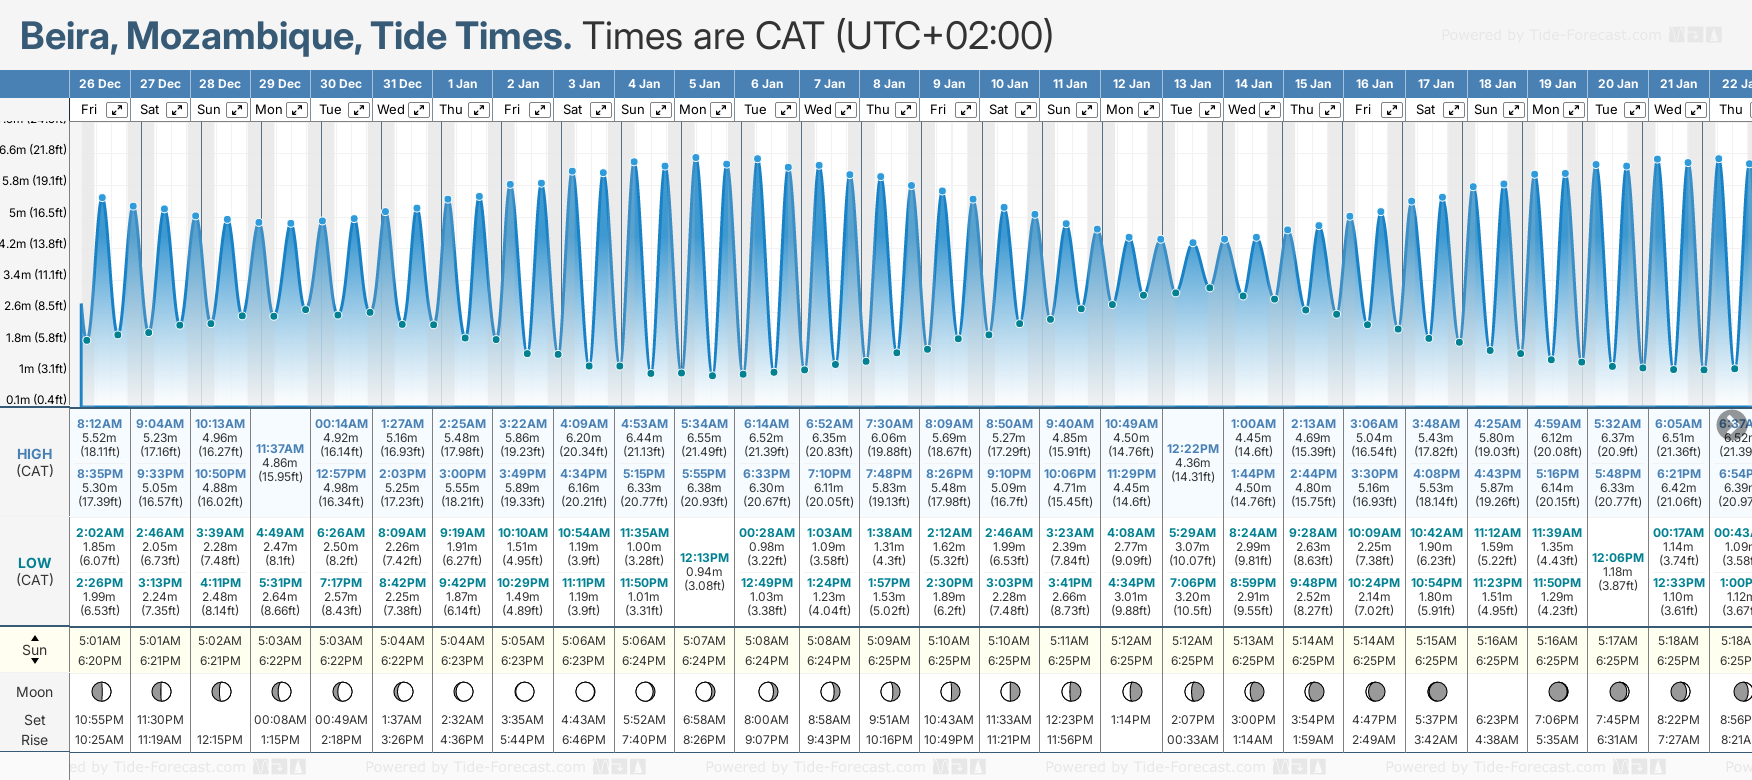The image size is (1752, 780).
Task: Click the moon phase icon for 26 Dec
Action: click(100, 691)
